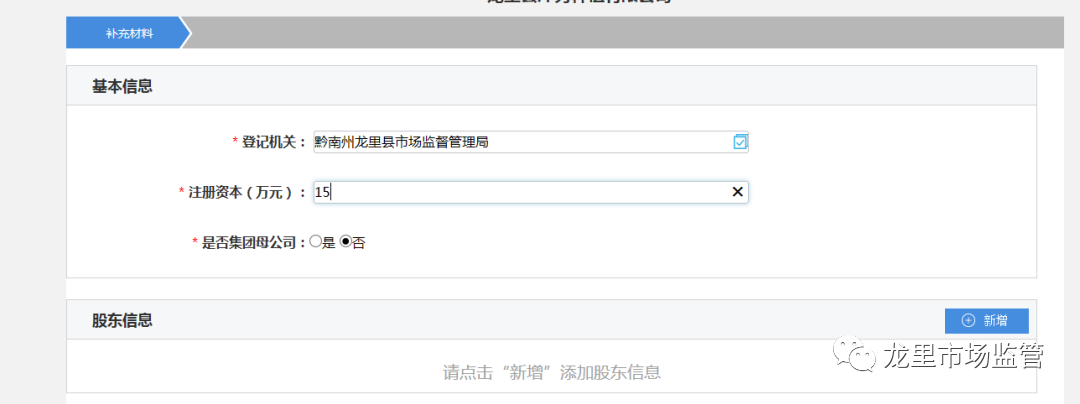Screen dimensions: 1080x404
Task: Open the 登记机关 selector icon
Action: pyautogui.click(x=740, y=142)
